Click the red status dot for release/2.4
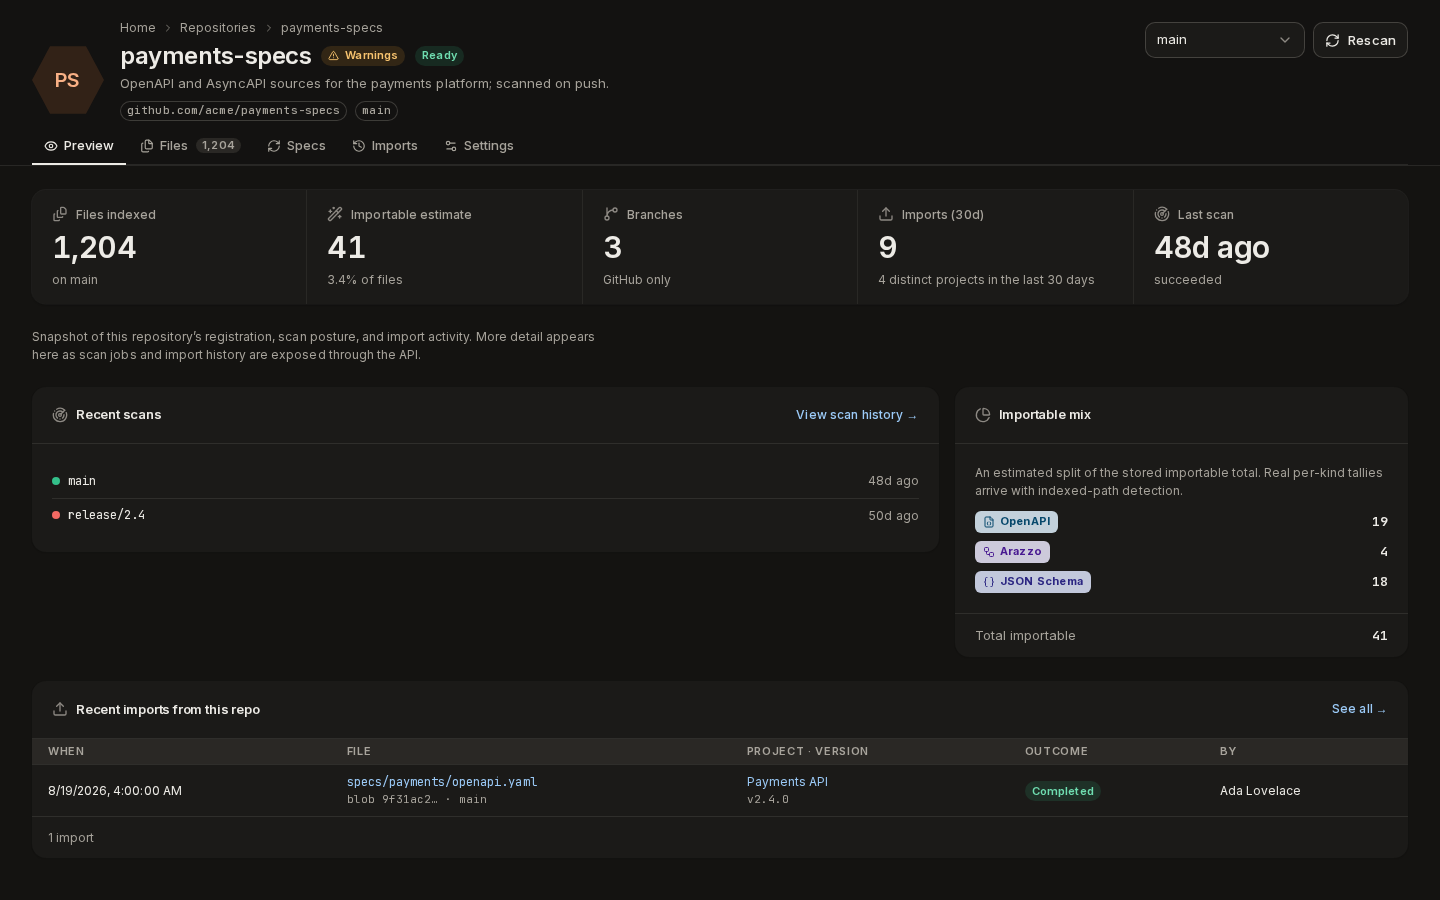Image resolution: width=1440 pixels, height=900 pixels. click(x=56, y=515)
